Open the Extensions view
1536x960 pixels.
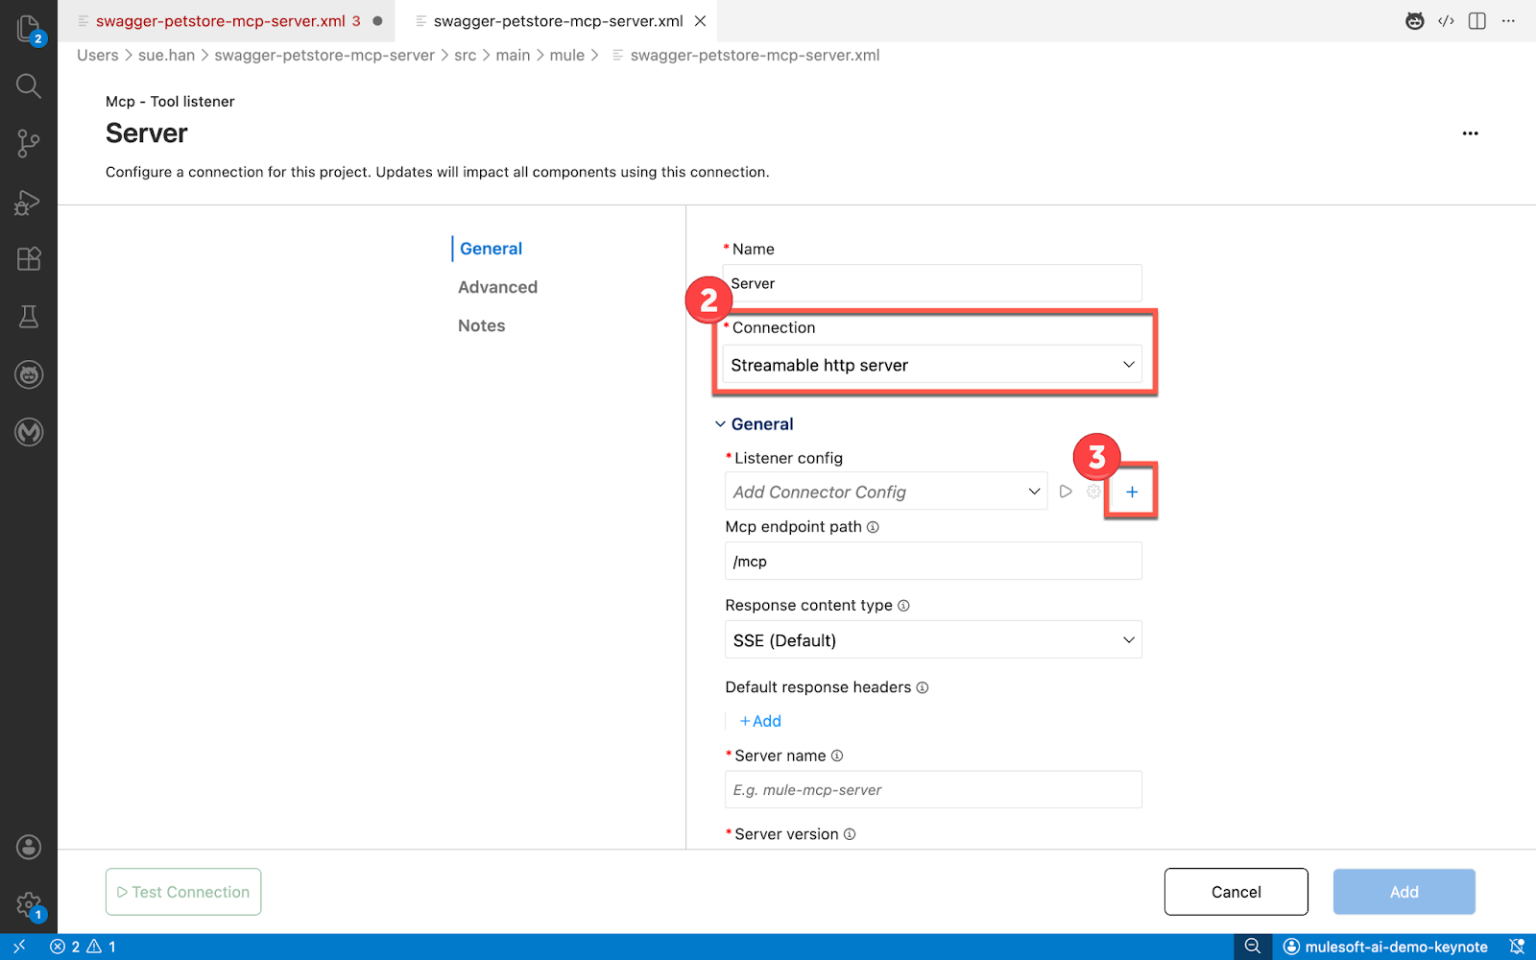pyautogui.click(x=28, y=259)
